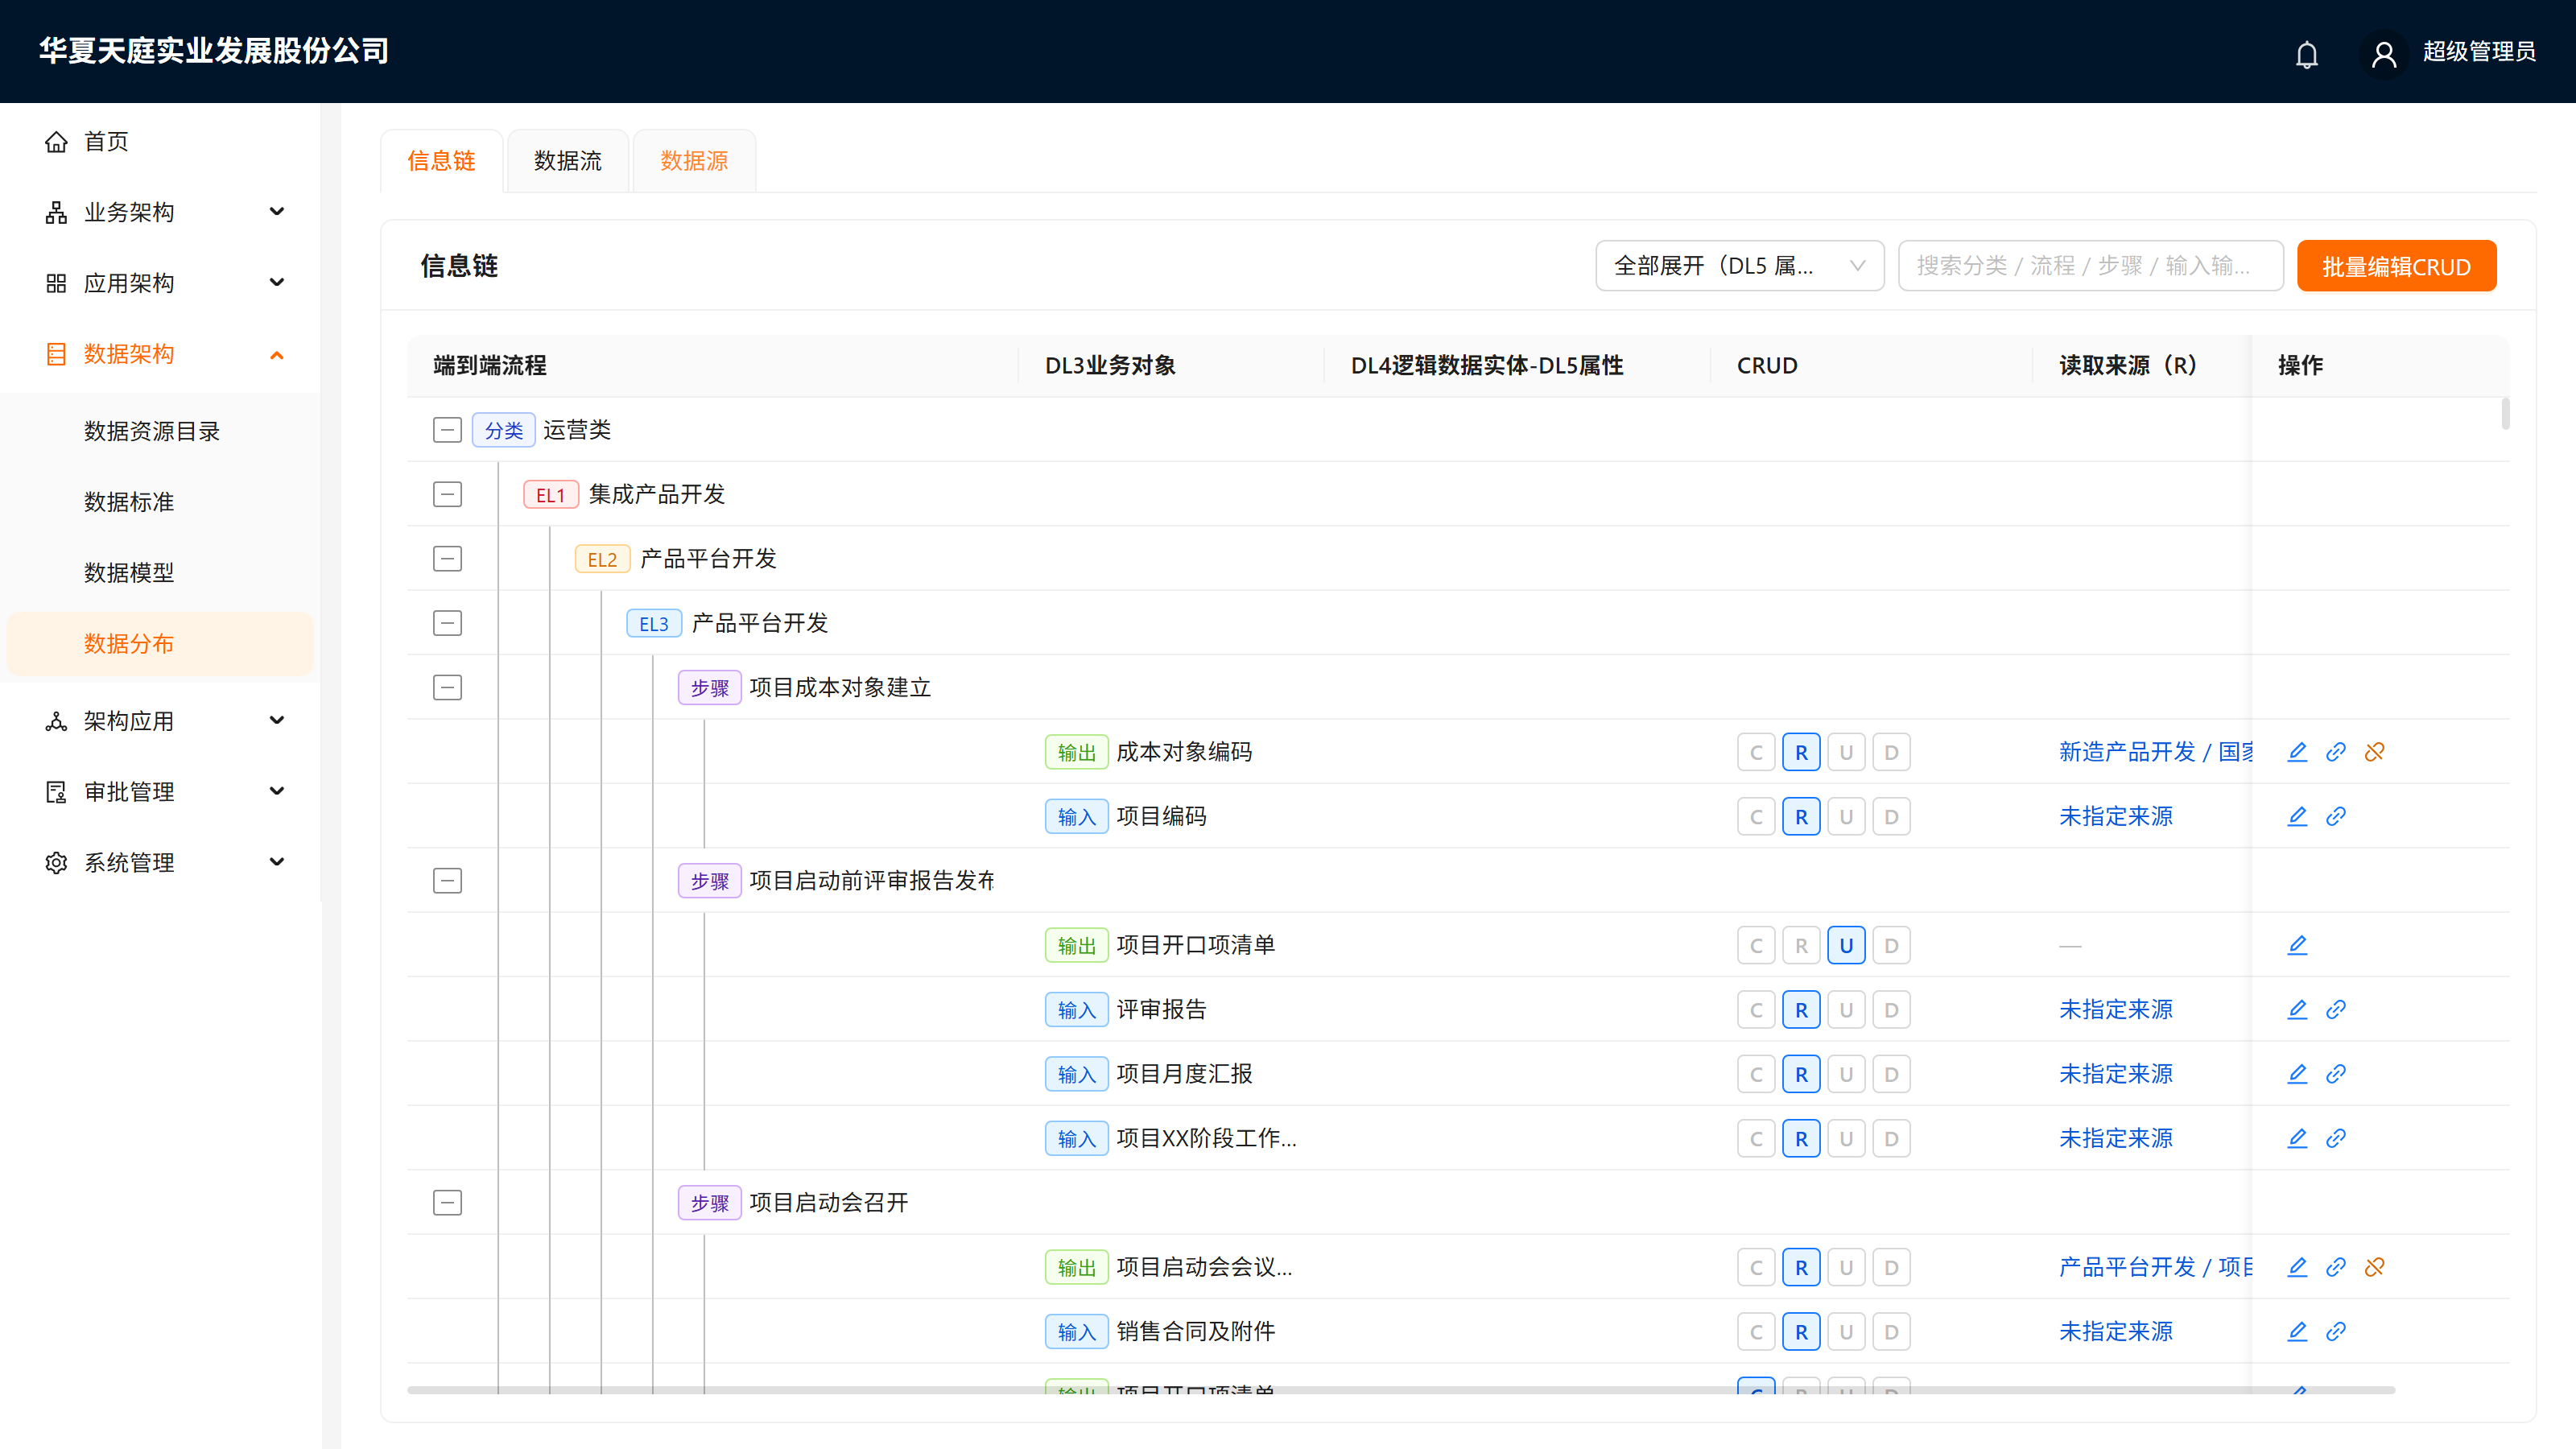Open 数据资源目录 in sidebar

tap(152, 431)
